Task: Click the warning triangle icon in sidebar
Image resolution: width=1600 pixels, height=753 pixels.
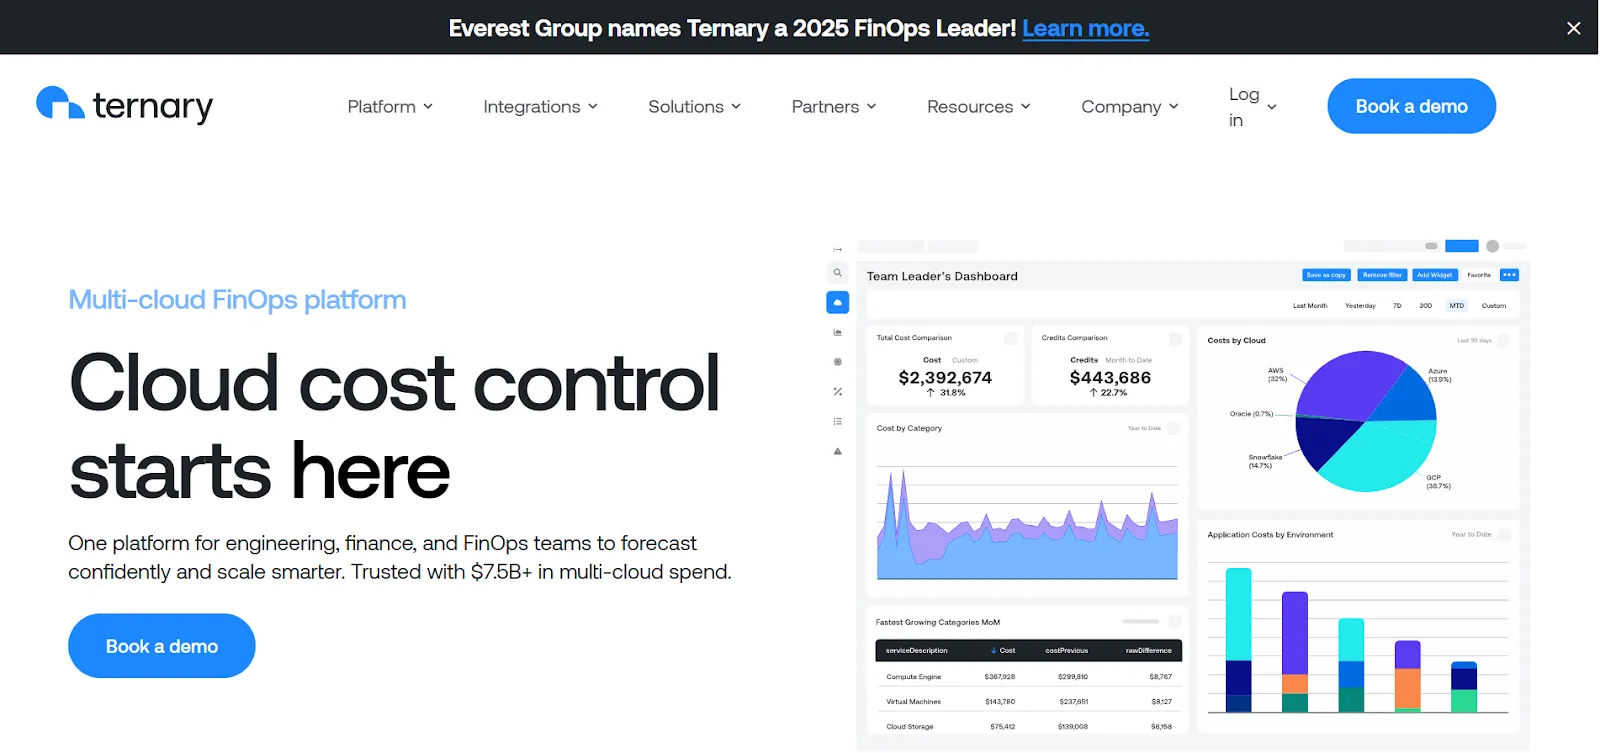Action: tap(838, 451)
